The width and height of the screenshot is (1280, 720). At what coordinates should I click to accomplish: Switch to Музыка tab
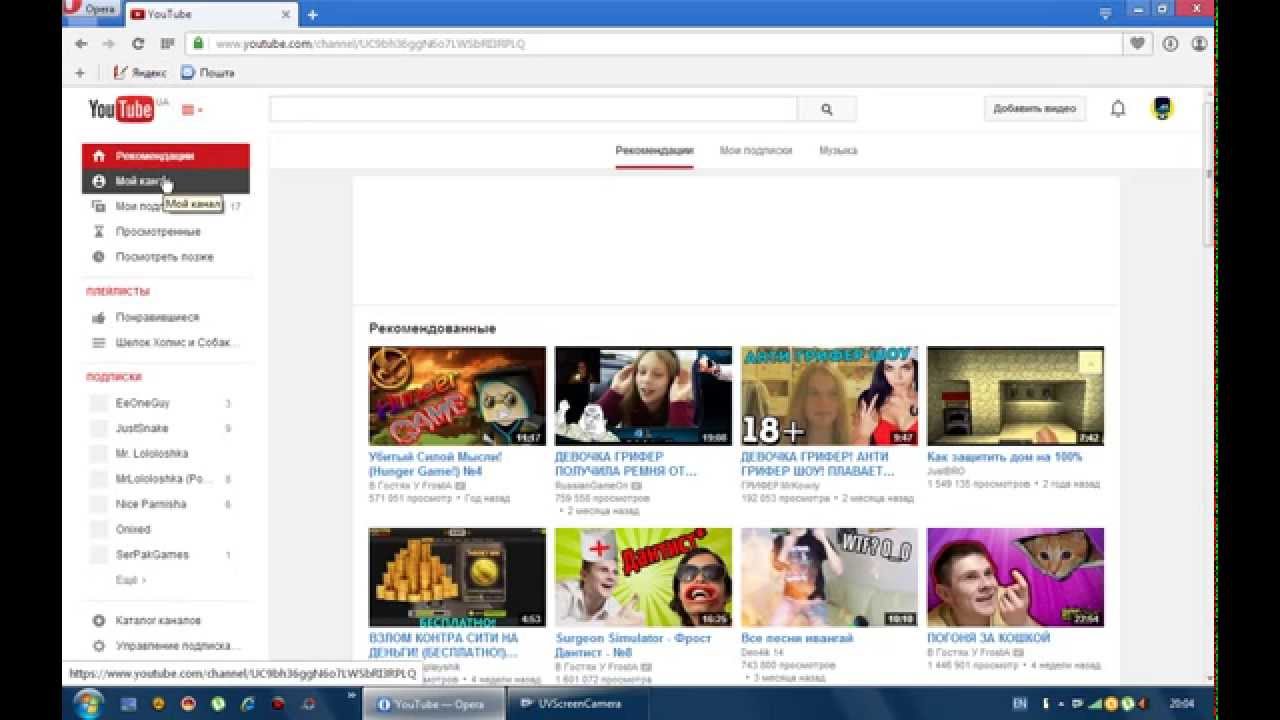pyautogui.click(x=838, y=151)
